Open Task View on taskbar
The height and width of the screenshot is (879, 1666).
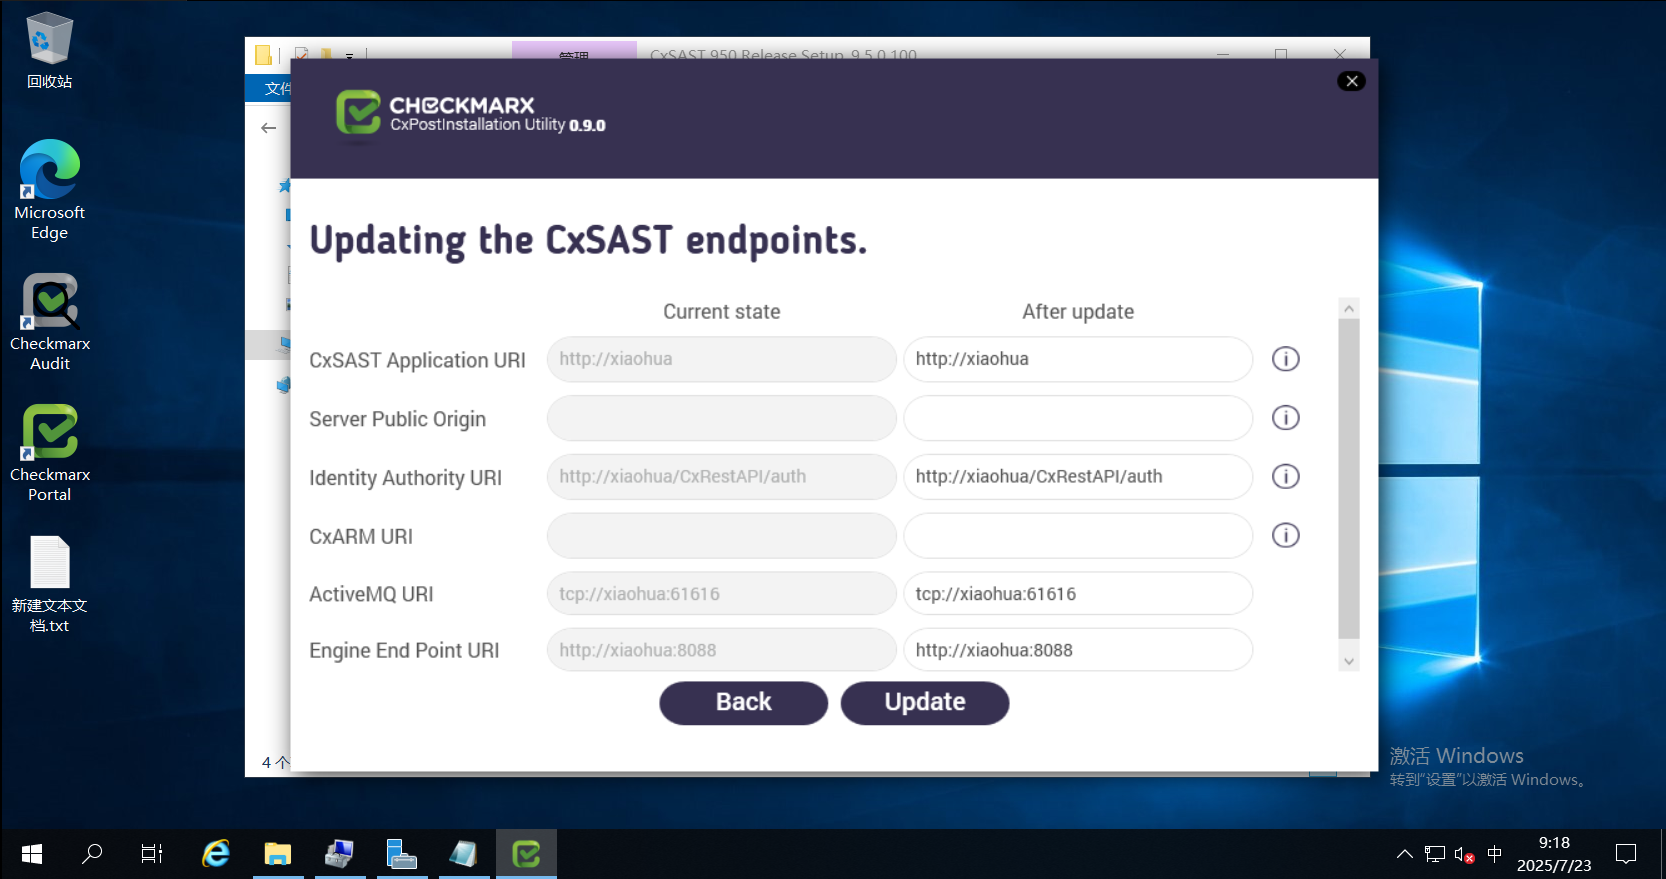click(152, 854)
